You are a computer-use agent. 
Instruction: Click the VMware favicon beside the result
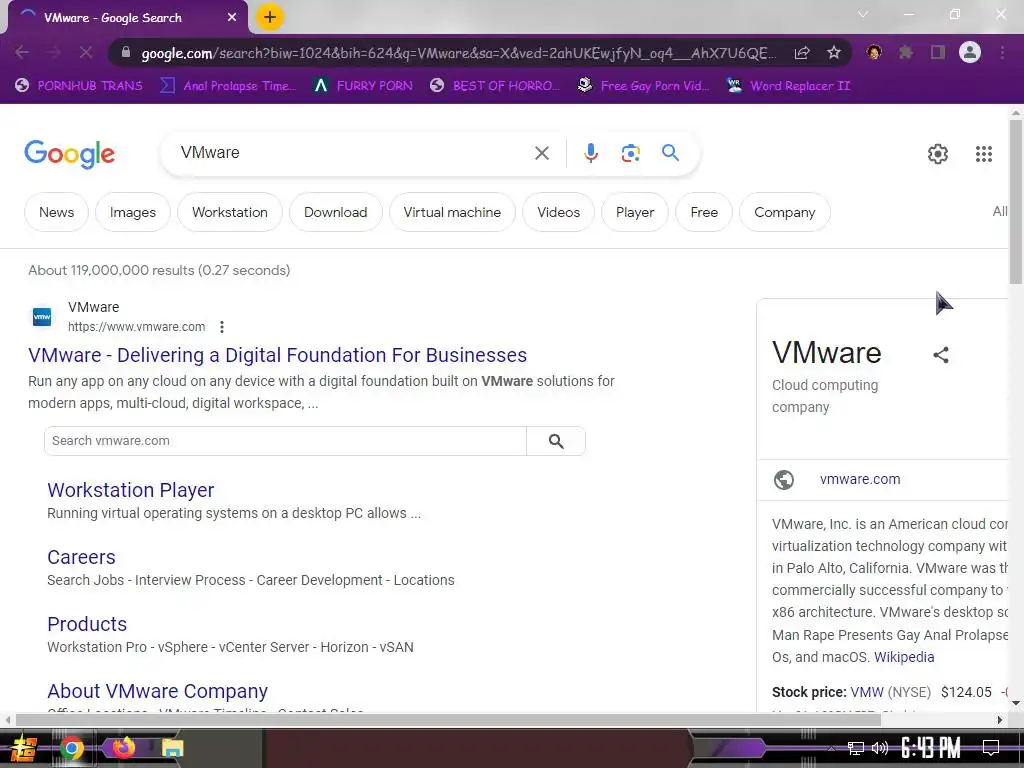[42, 317]
